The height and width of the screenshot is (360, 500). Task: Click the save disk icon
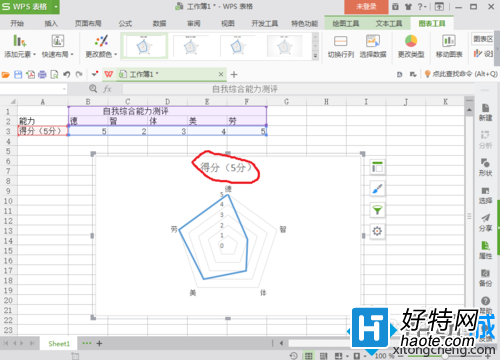[x=18, y=75]
